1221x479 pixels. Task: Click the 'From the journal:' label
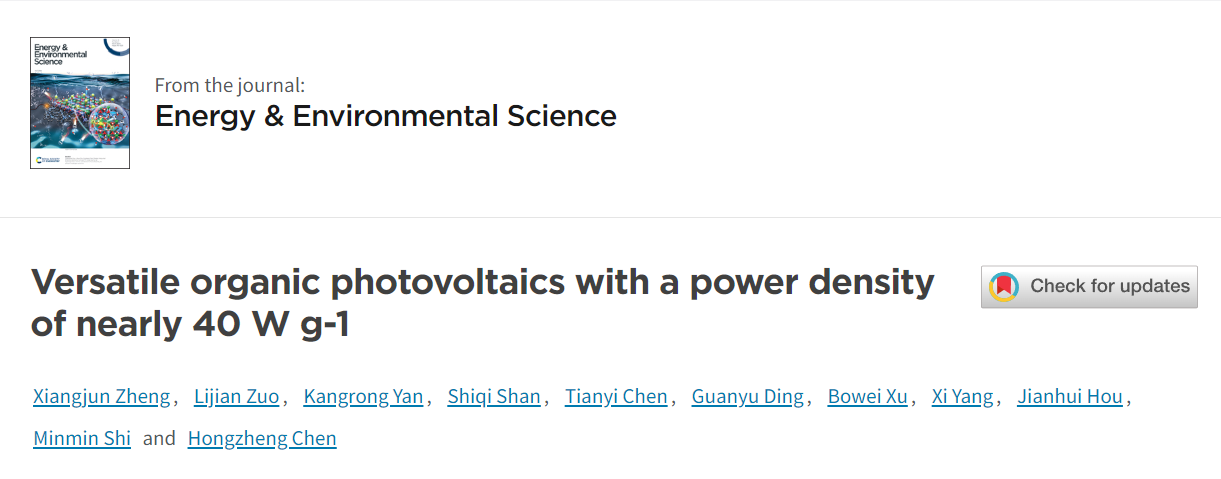tap(230, 85)
